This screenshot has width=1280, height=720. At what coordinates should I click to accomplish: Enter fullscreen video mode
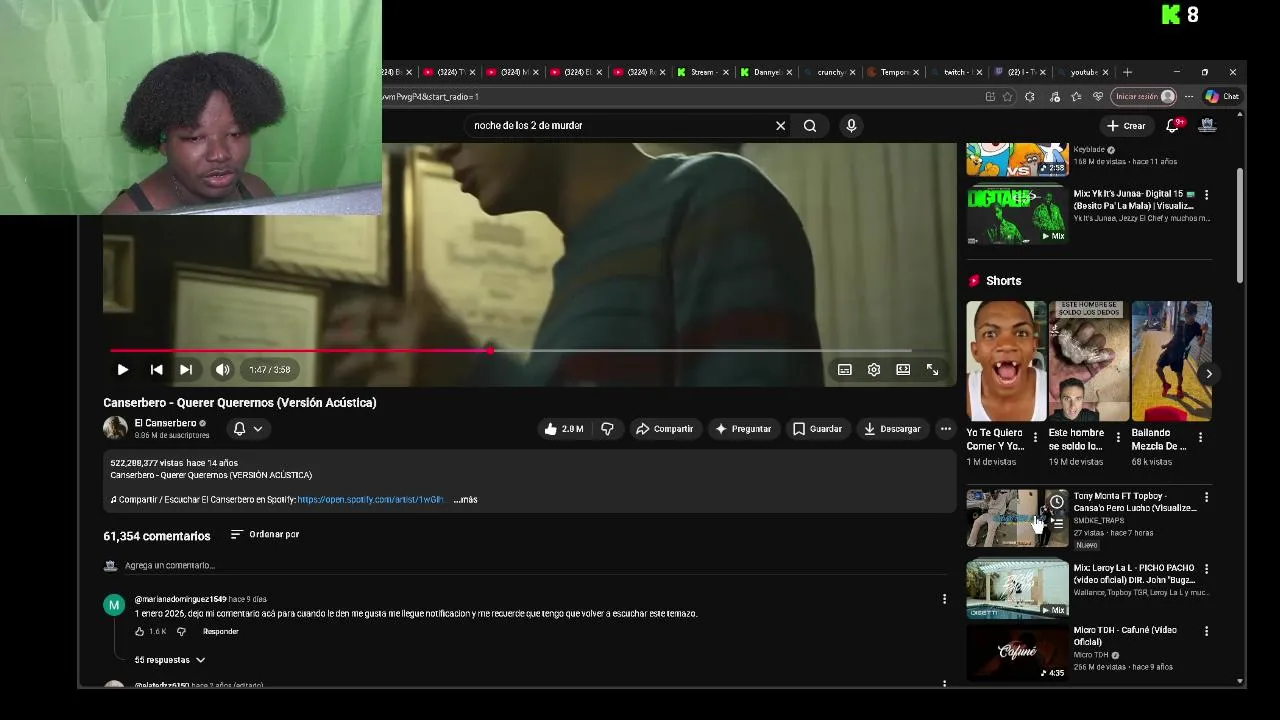coord(932,370)
